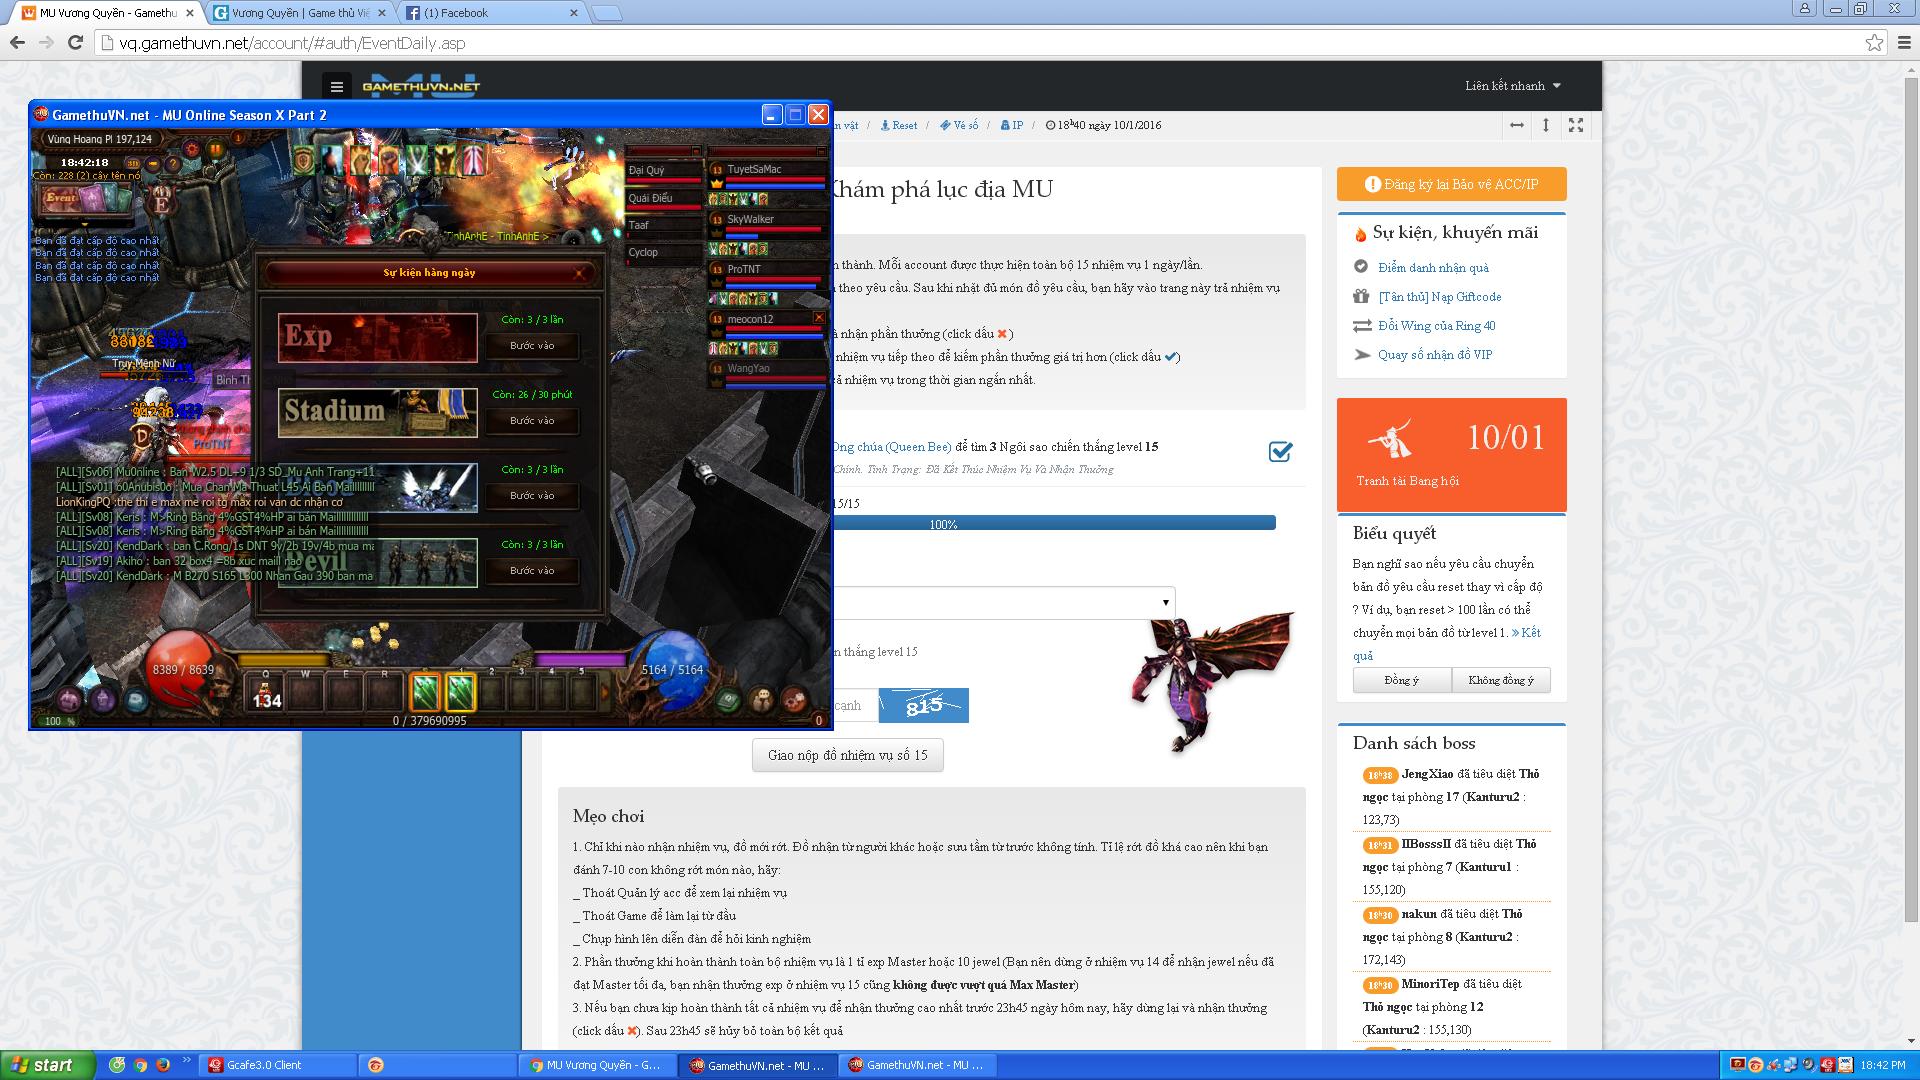The image size is (1920, 1080).
Task: Open the gear settings icon in game
Action: 794,699
